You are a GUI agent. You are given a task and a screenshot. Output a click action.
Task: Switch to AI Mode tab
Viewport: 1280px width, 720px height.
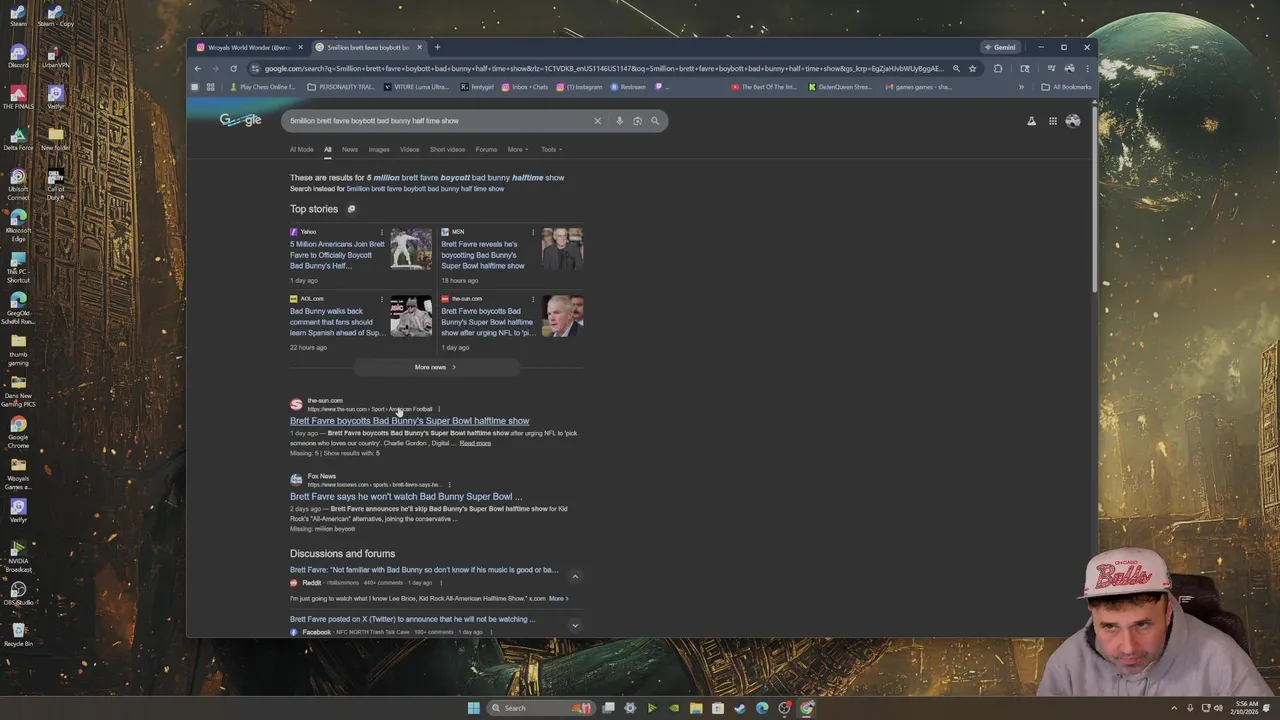(301, 150)
